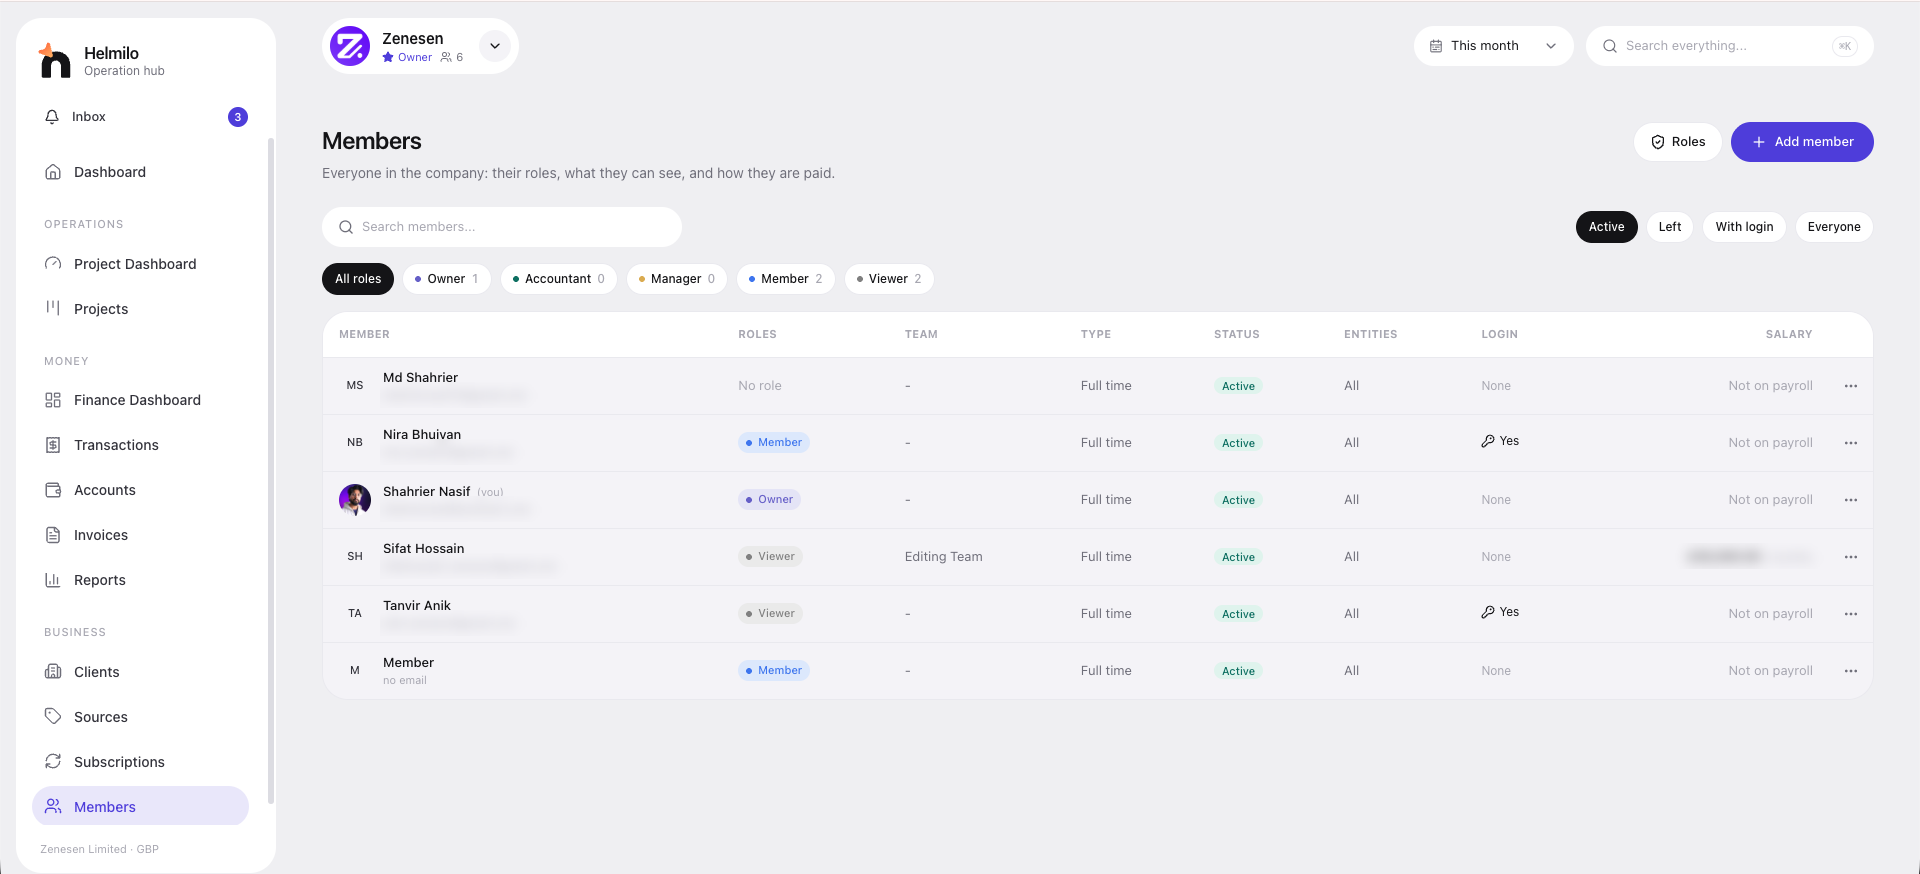Filter members by All roles

tap(358, 279)
